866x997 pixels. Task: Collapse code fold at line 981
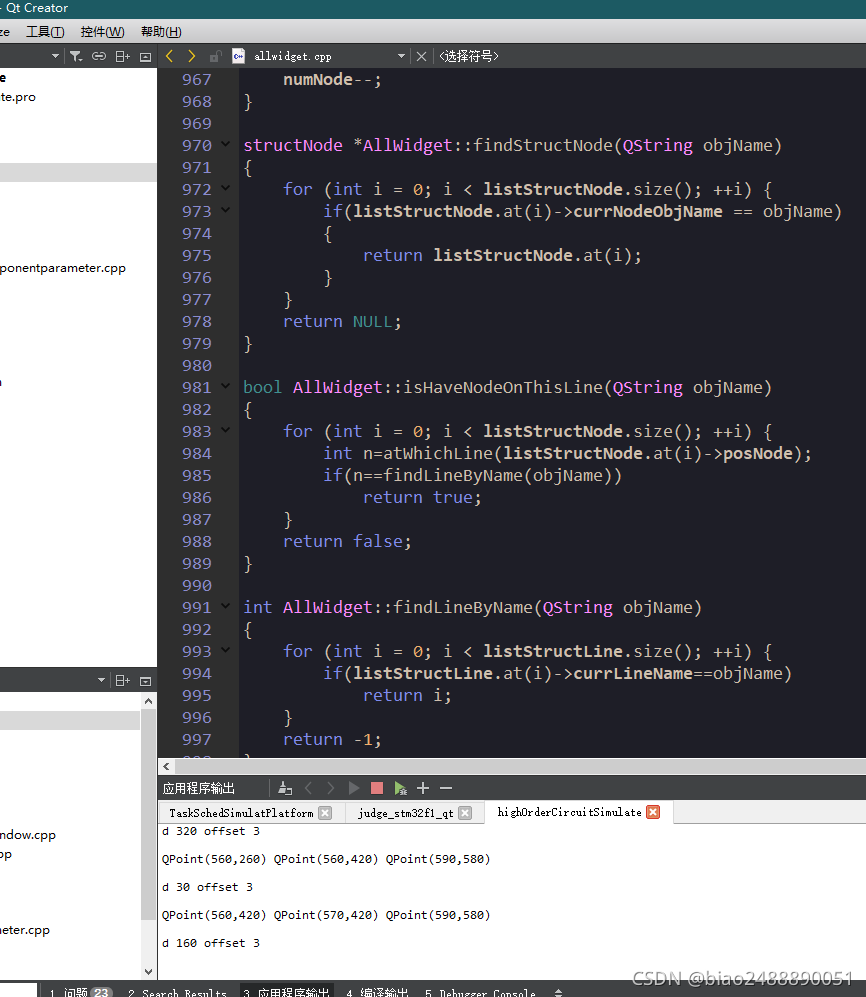coord(226,386)
